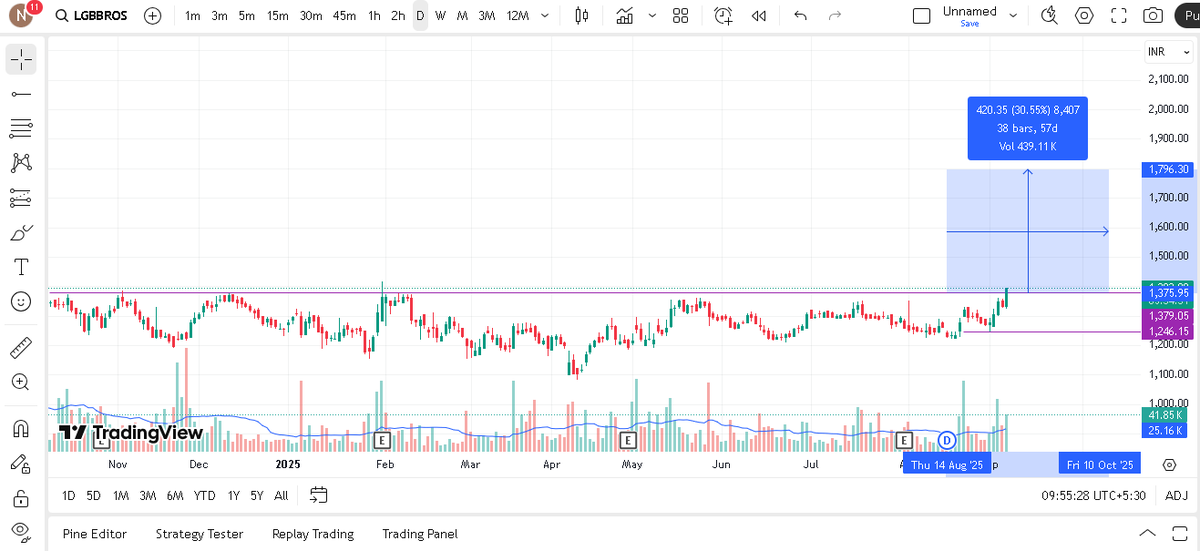The height and width of the screenshot is (551, 1200).
Task: Open the emoji icons tool
Action: 21,301
